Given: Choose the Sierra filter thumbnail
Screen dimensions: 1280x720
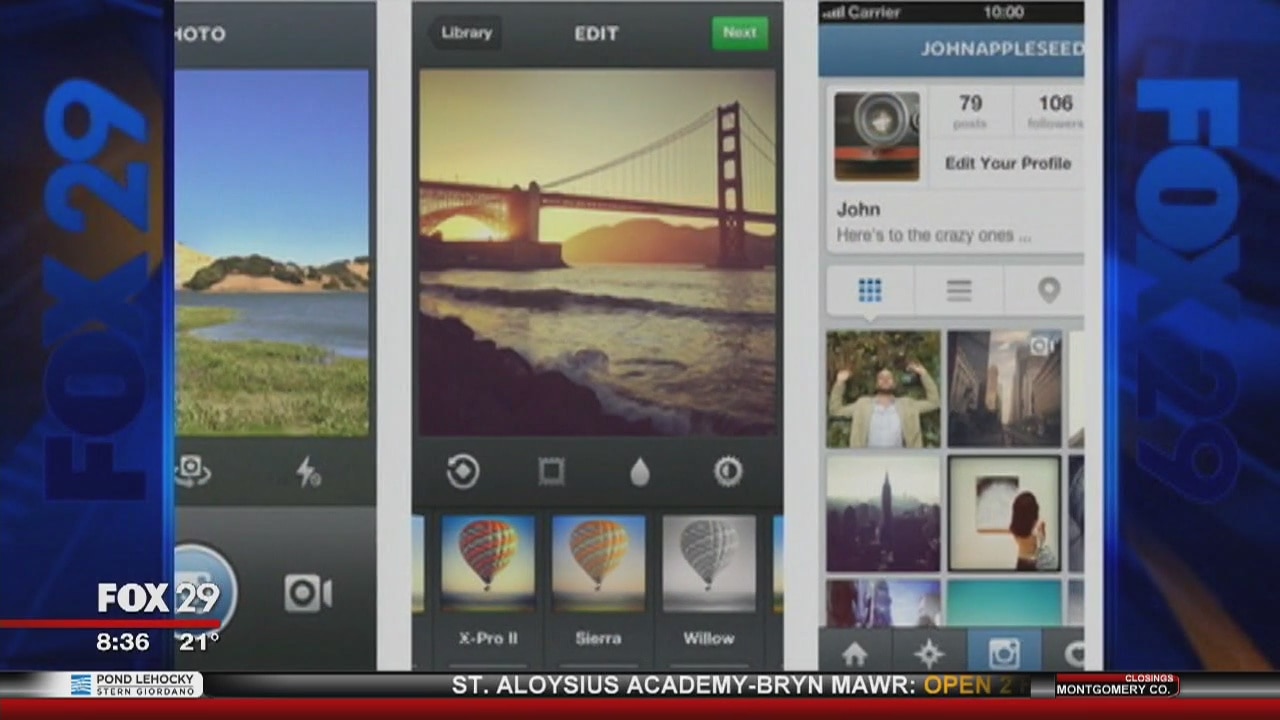Looking at the screenshot, I should (598, 563).
